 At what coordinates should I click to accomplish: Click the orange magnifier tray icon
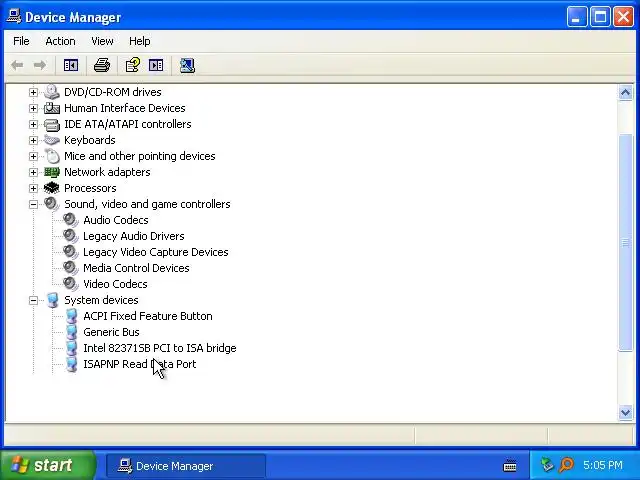[567, 465]
